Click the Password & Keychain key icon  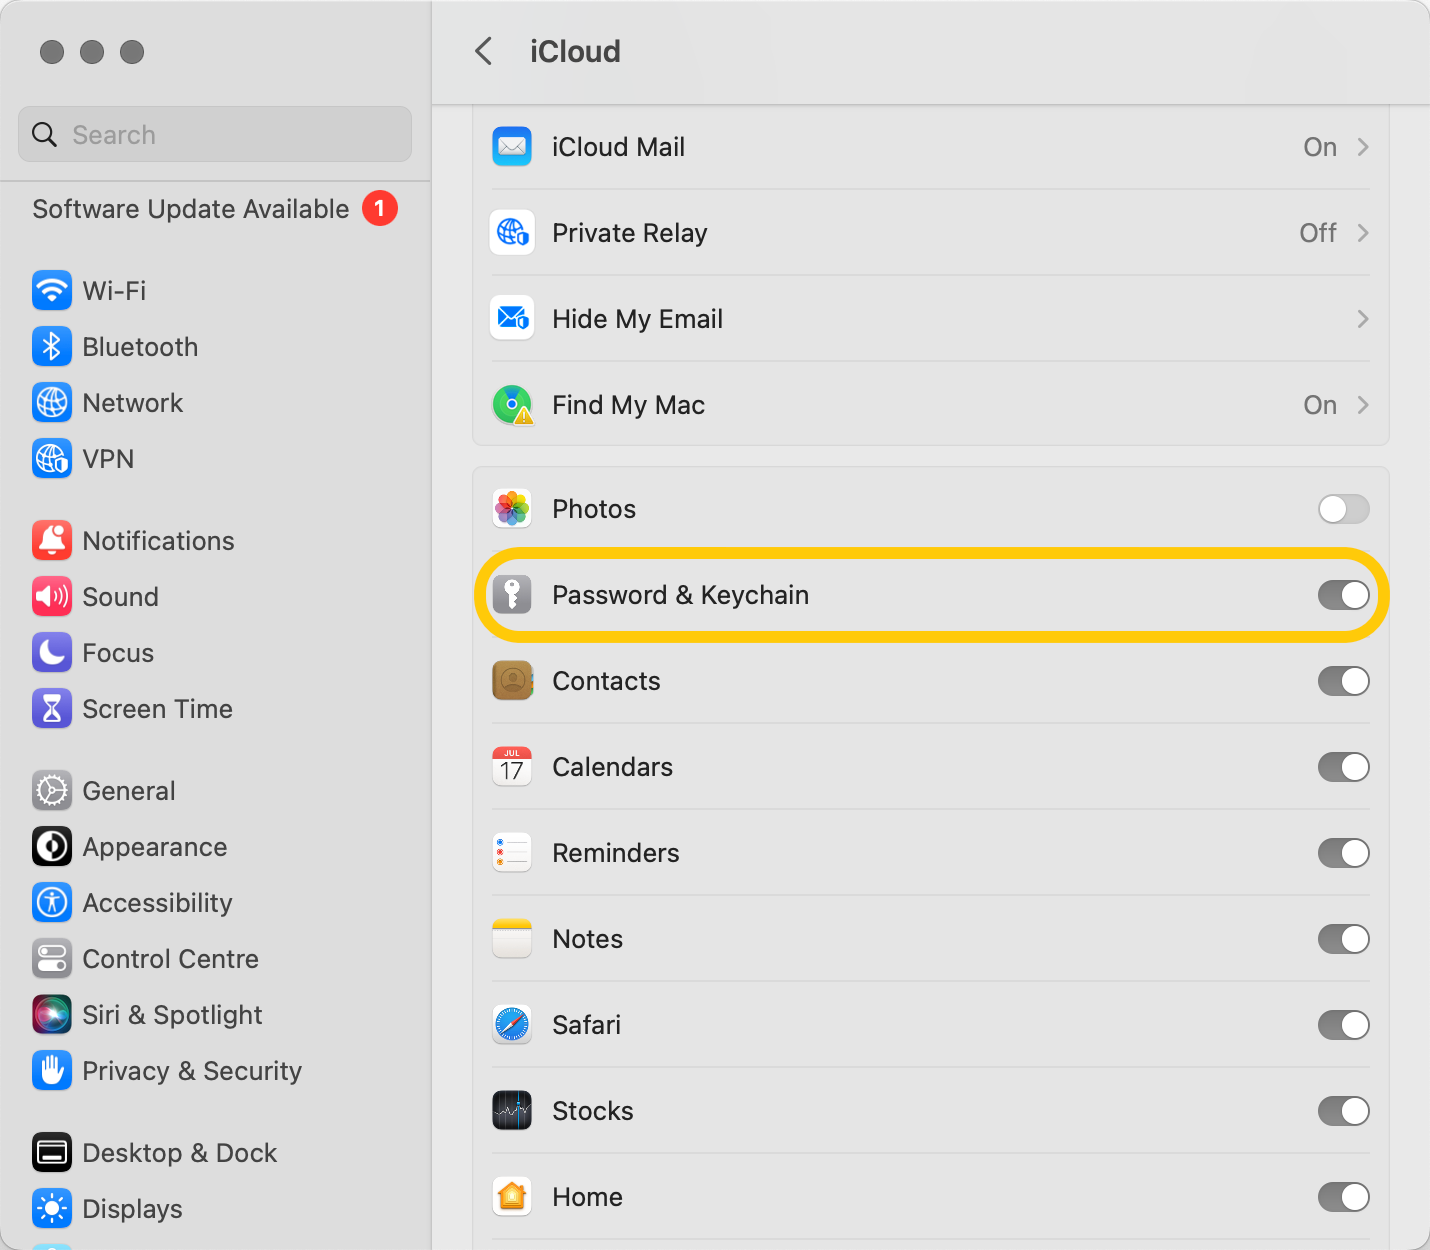point(512,595)
